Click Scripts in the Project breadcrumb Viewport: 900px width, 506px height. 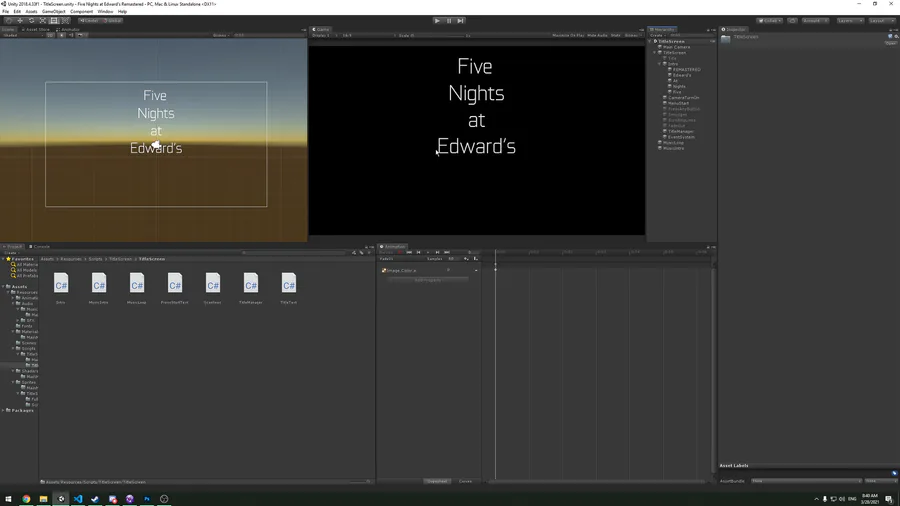(x=95, y=259)
